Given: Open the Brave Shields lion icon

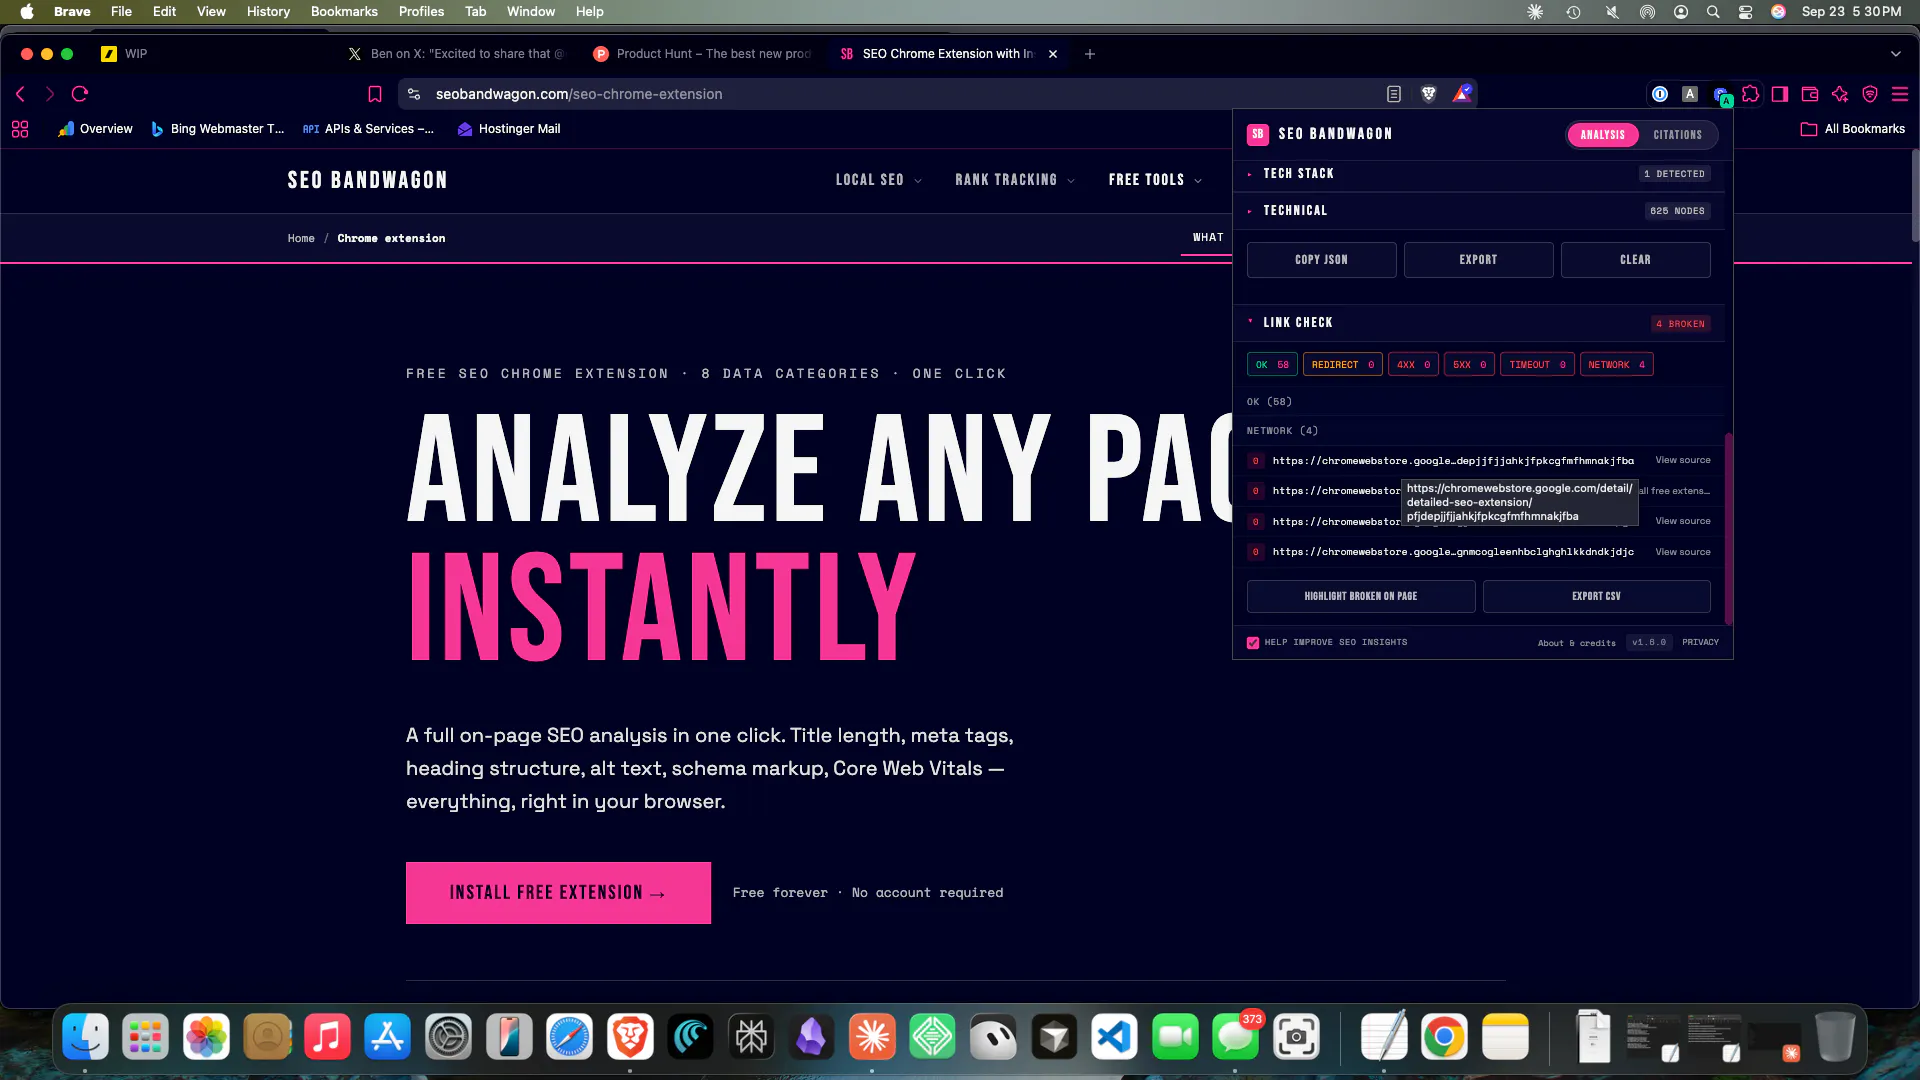Looking at the screenshot, I should point(1429,94).
